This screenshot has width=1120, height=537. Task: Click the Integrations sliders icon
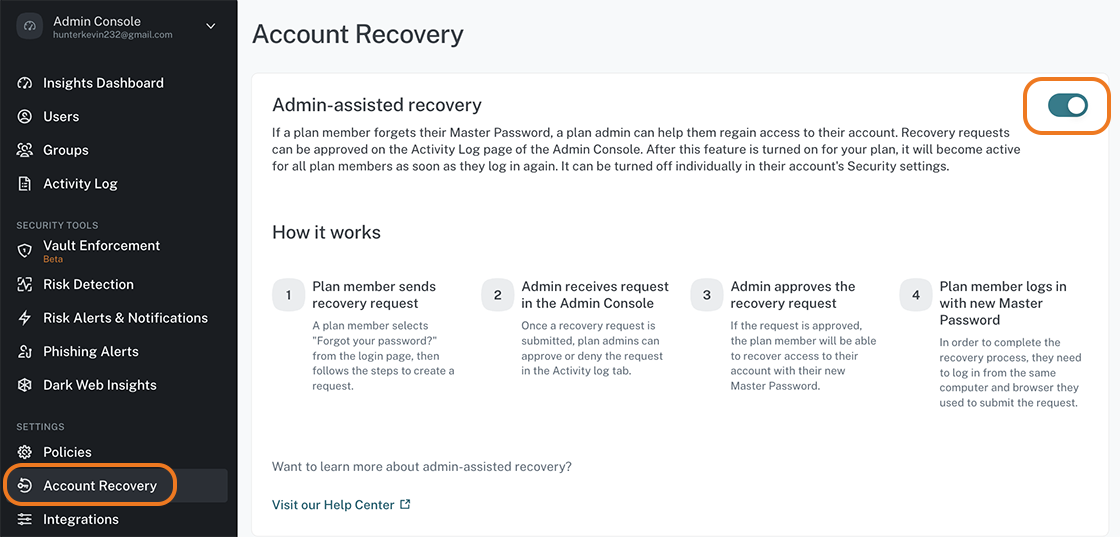click(x=25, y=519)
